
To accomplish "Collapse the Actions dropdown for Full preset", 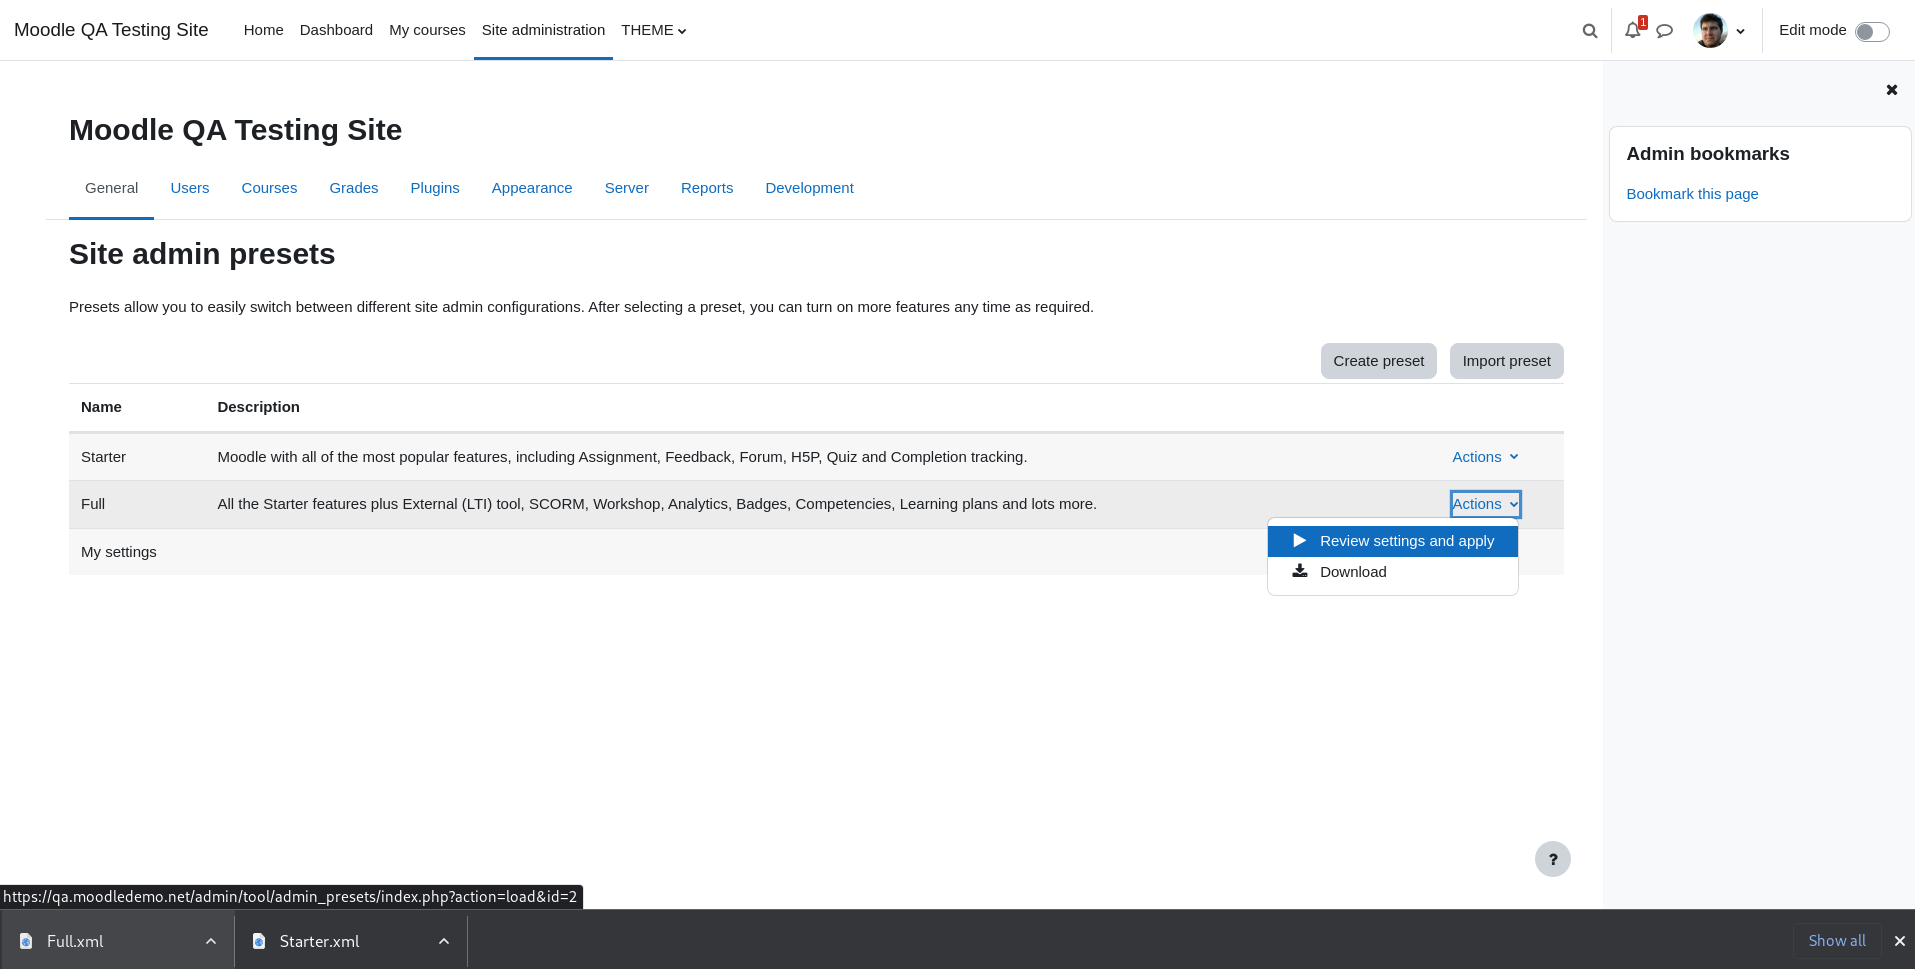I will pyautogui.click(x=1485, y=504).
